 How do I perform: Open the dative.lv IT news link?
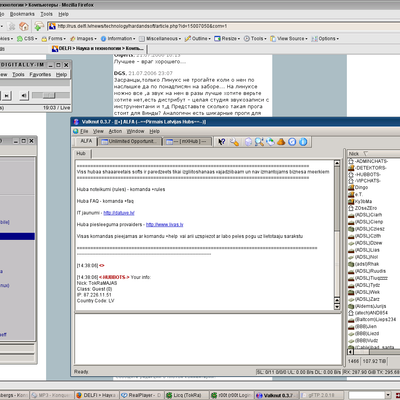pyautogui.click(x=119, y=213)
